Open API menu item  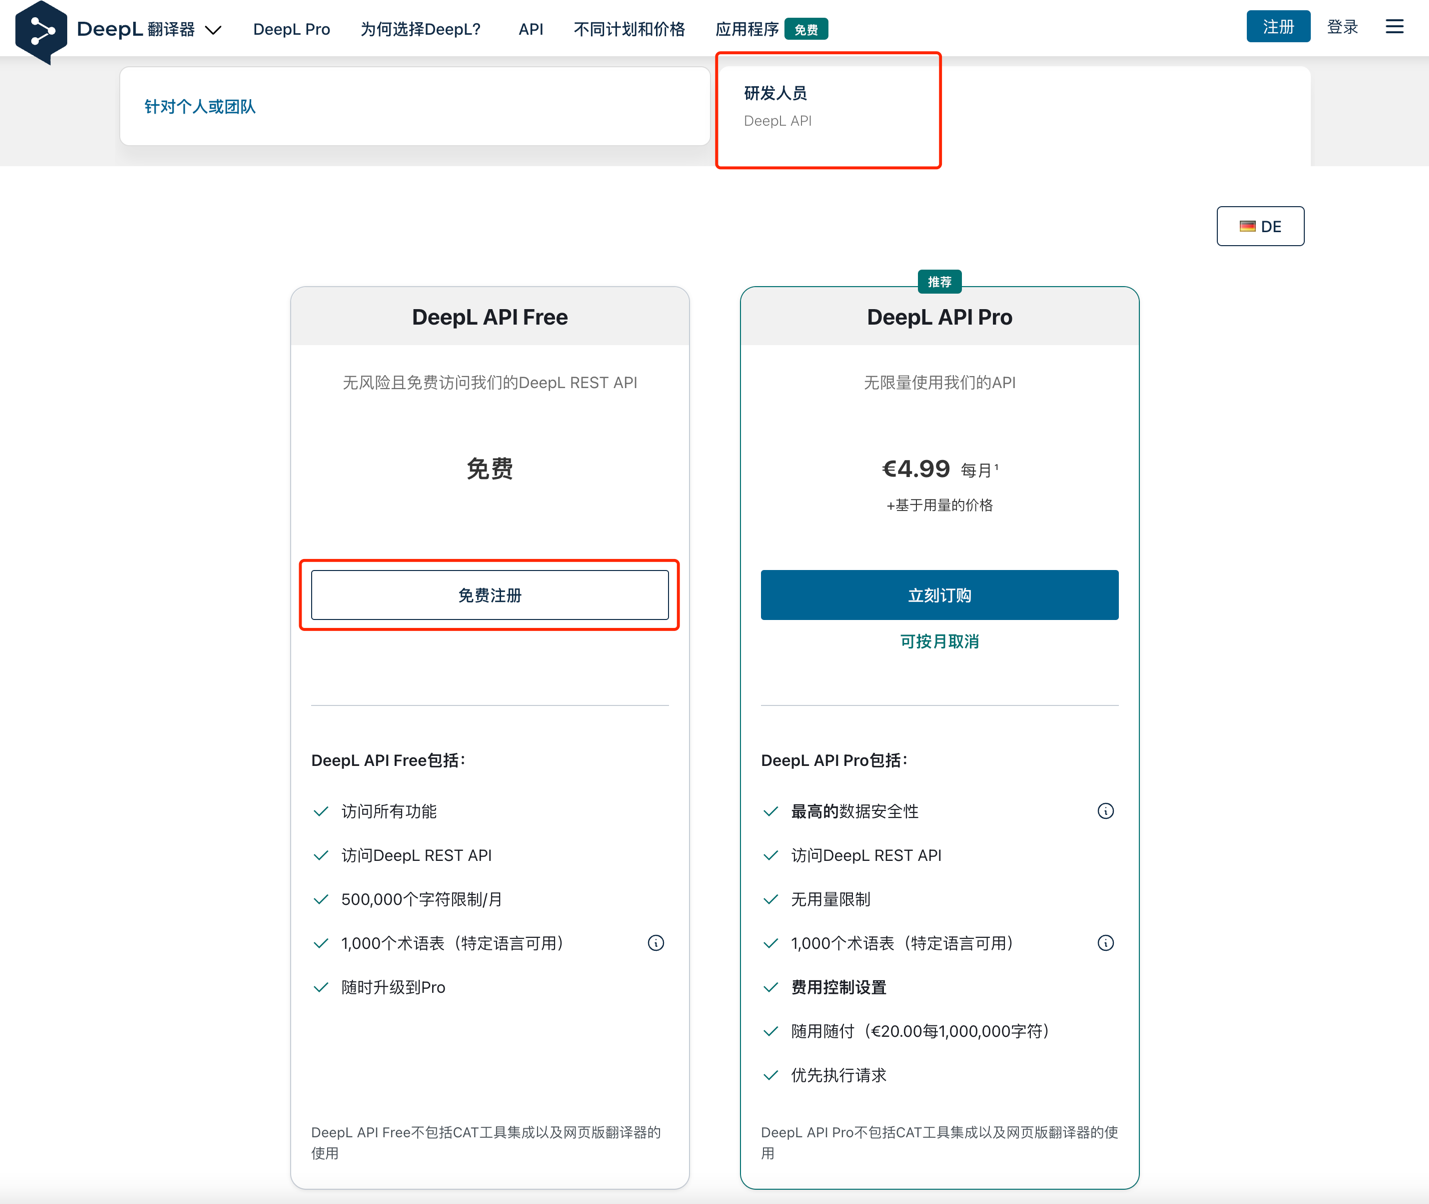click(531, 29)
